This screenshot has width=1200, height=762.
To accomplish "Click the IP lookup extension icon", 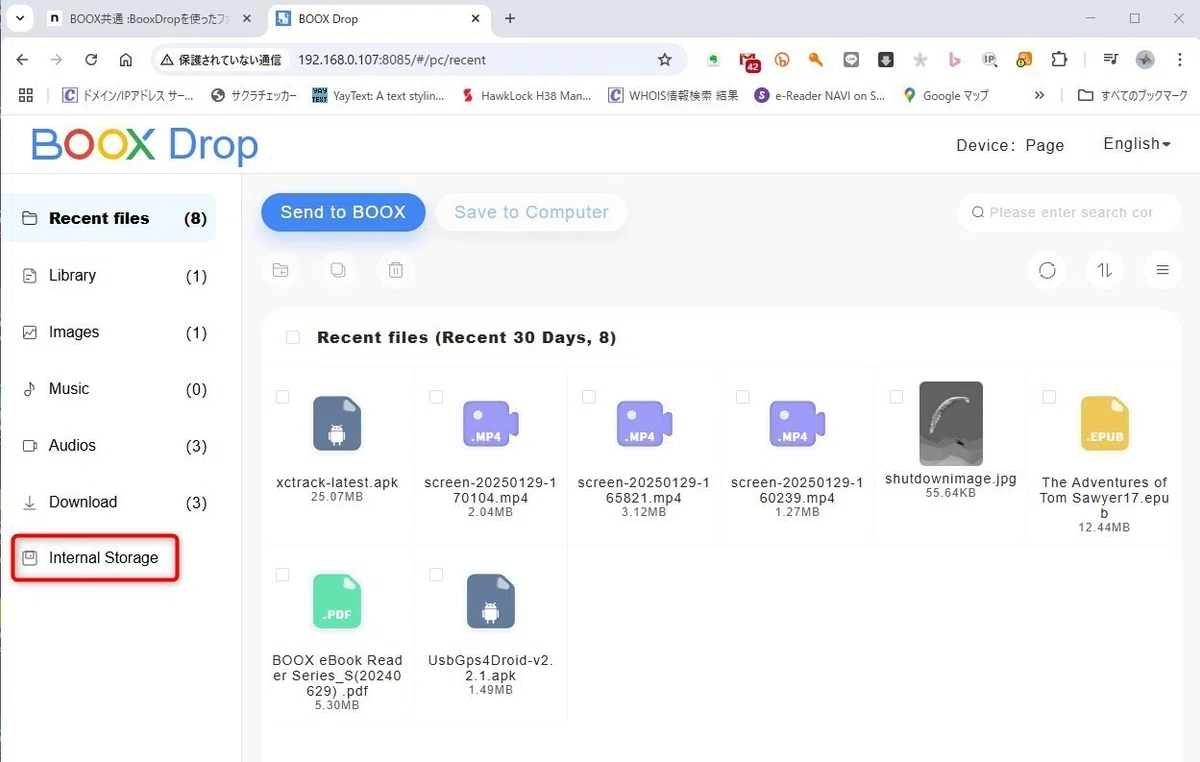I will pos(989,60).
